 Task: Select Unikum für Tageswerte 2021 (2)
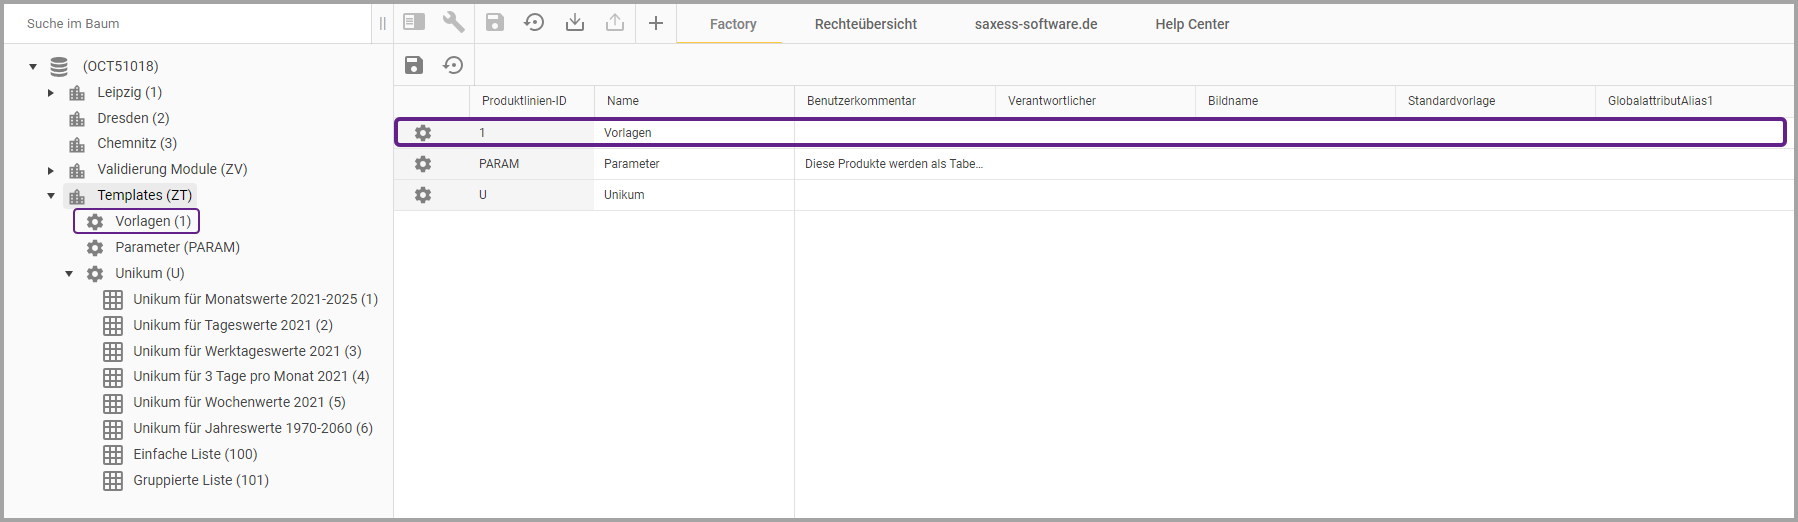tap(232, 325)
